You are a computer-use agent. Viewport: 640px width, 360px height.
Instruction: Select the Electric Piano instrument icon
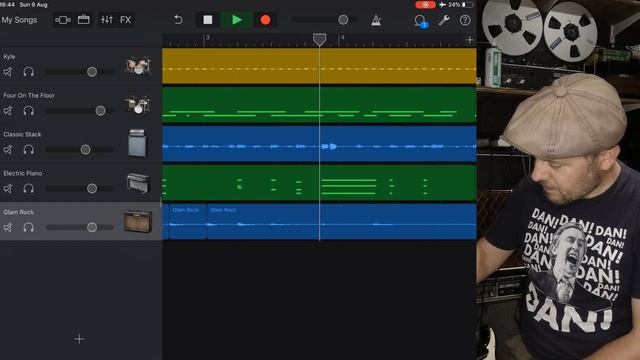138,183
